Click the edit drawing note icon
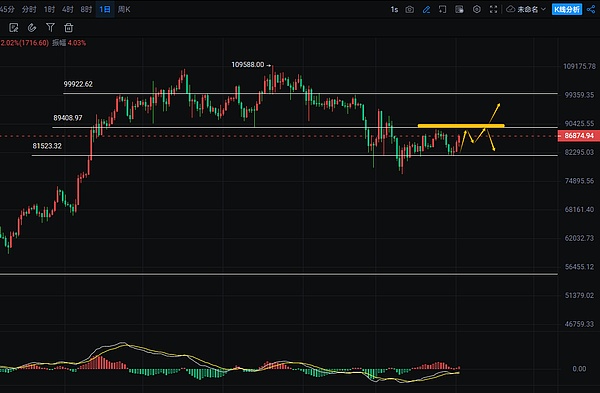 [14, 28]
